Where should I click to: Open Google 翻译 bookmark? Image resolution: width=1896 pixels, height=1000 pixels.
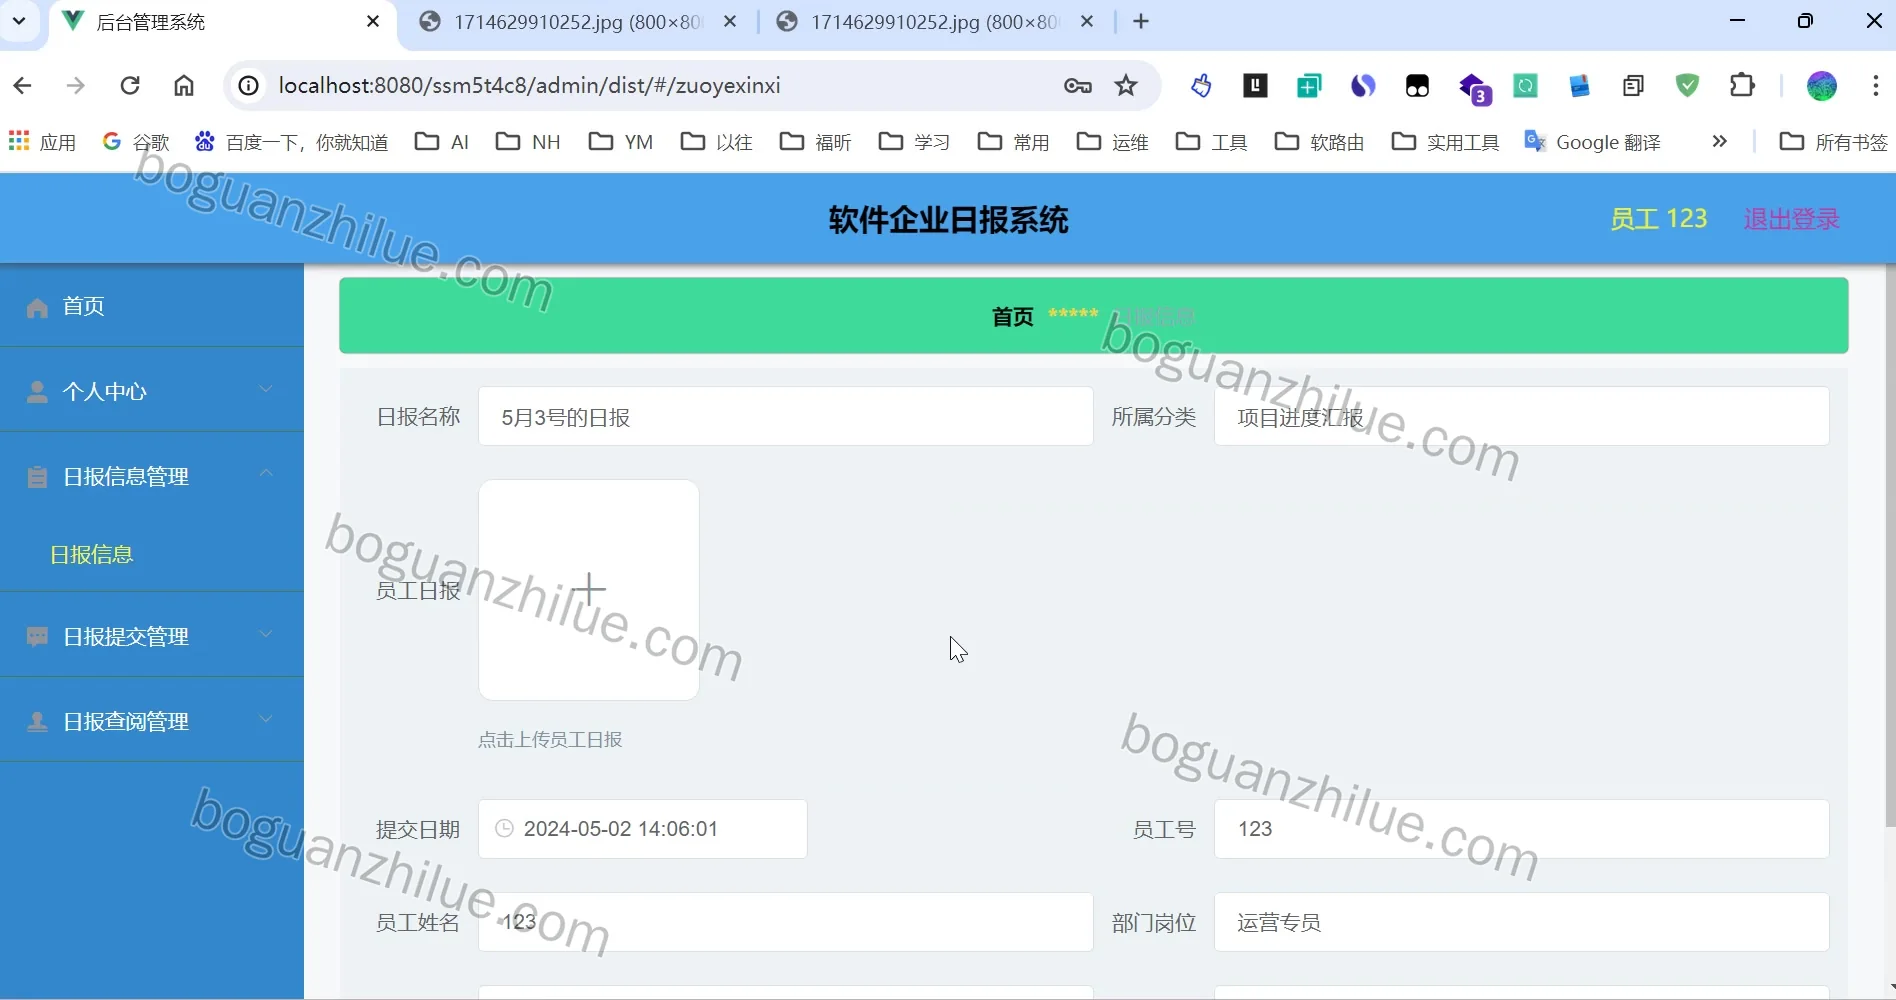(1592, 142)
